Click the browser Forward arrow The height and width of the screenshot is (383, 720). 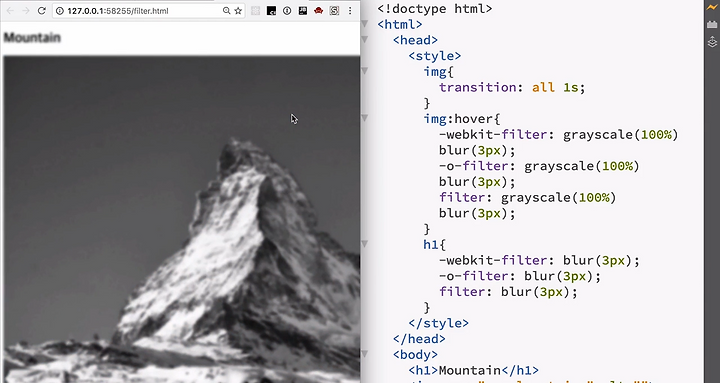coord(26,11)
